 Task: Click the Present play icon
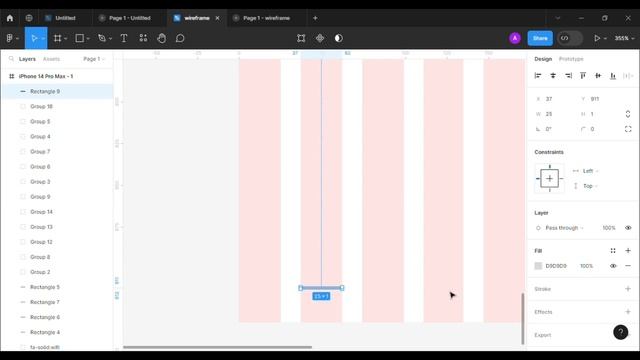pyautogui.click(x=597, y=38)
